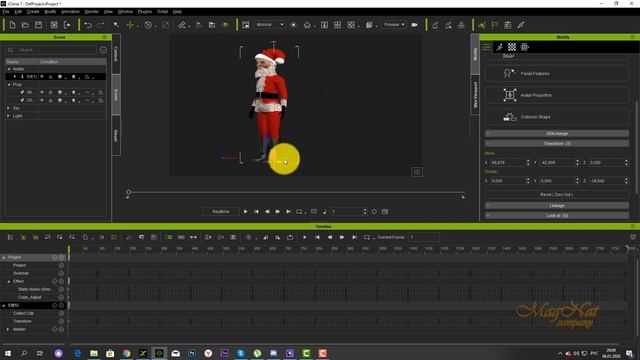Click the New Project icon in toolbar

coord(12,25)
